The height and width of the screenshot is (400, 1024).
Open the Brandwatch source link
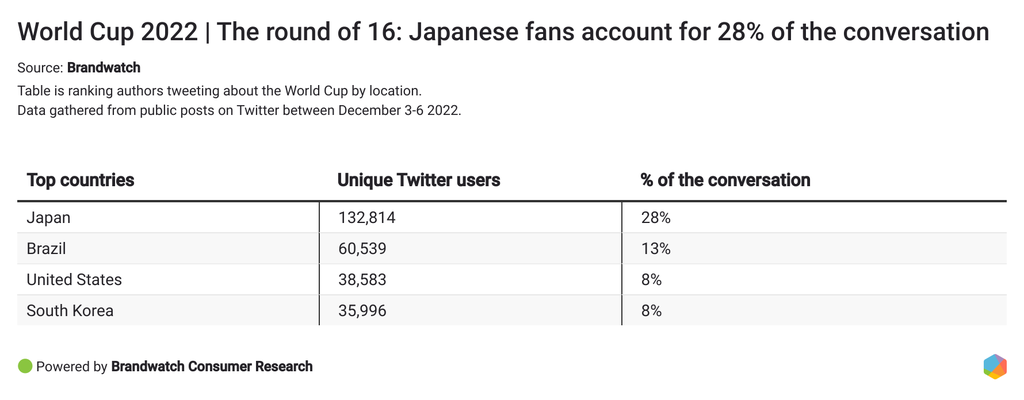[x=103, y=68]
